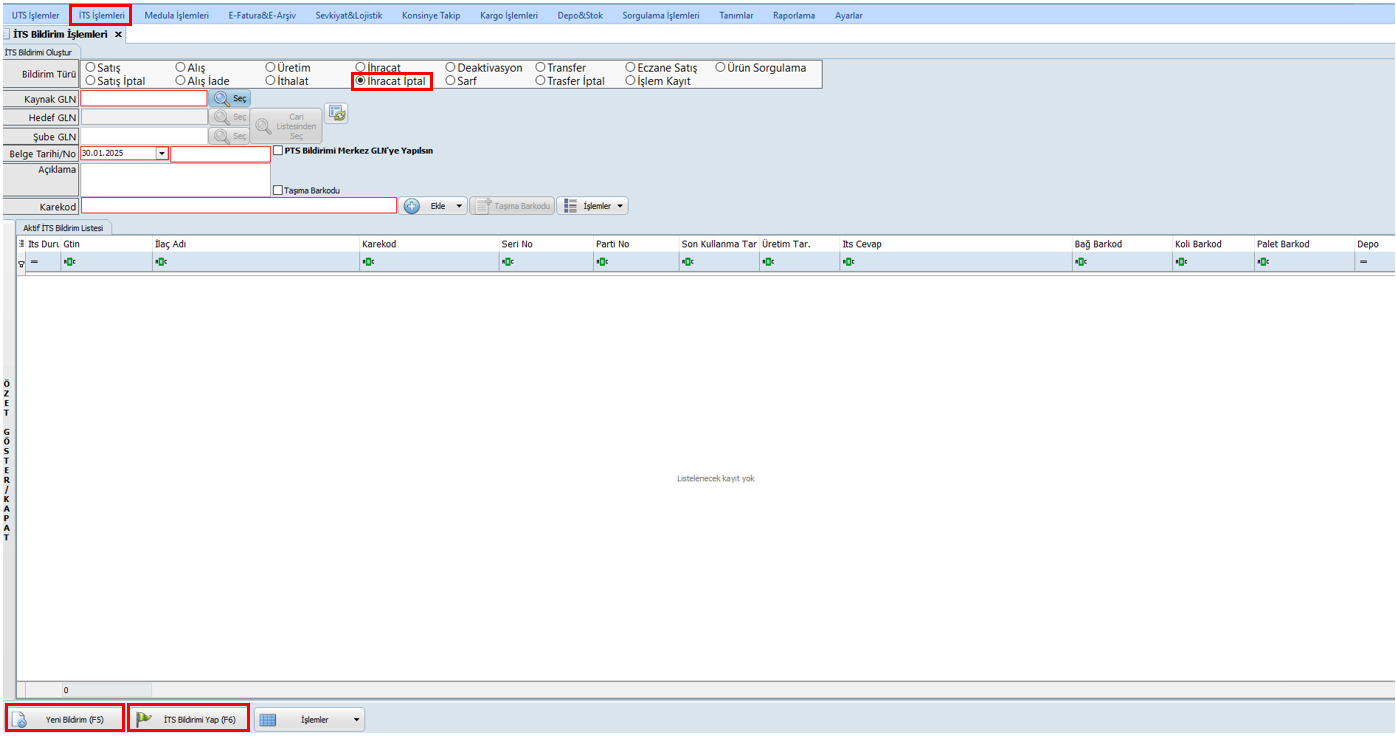Open the E-Fatura&E-Arşiv menu
Image resolution: width=1396 pixels, height=745 pixels.
pos(261,16)
